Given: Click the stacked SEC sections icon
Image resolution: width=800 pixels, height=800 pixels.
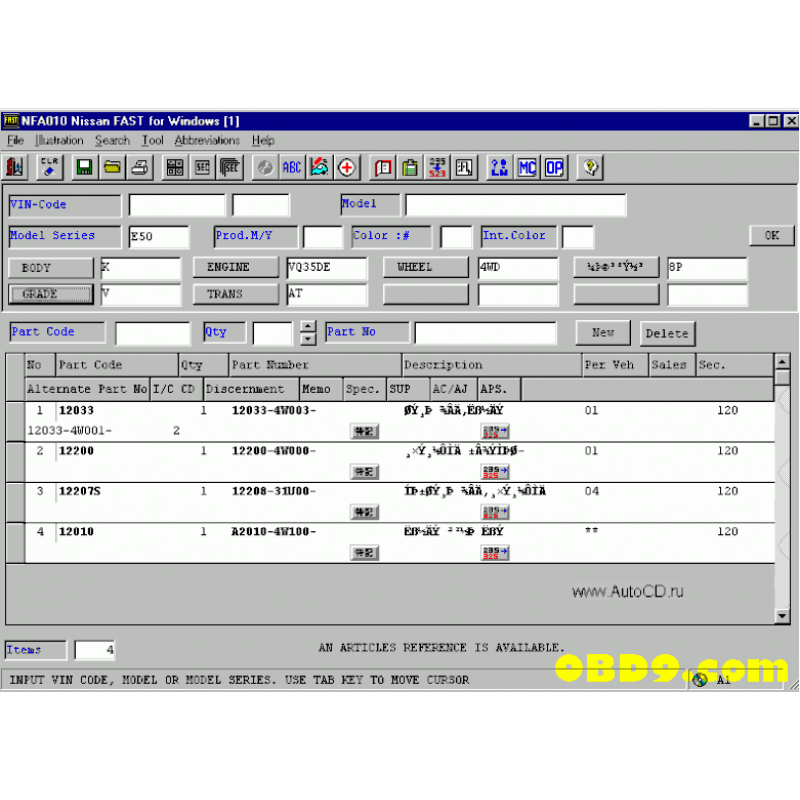Looking at the screenshot, I should point(230,167).
